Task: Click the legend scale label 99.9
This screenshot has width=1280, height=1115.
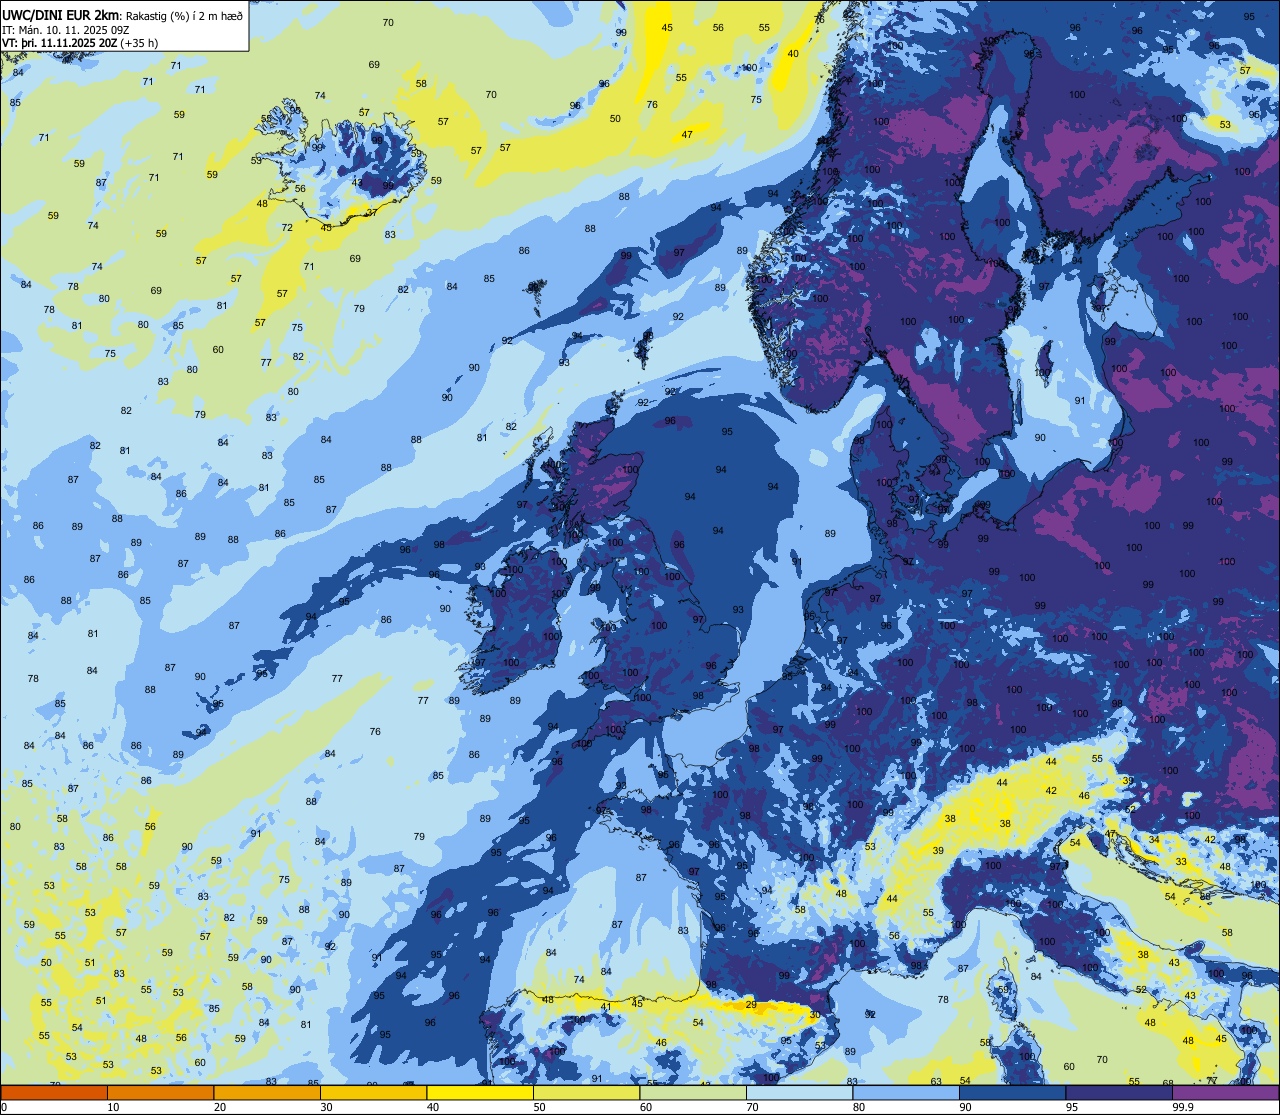Action: [1183, 1107]
